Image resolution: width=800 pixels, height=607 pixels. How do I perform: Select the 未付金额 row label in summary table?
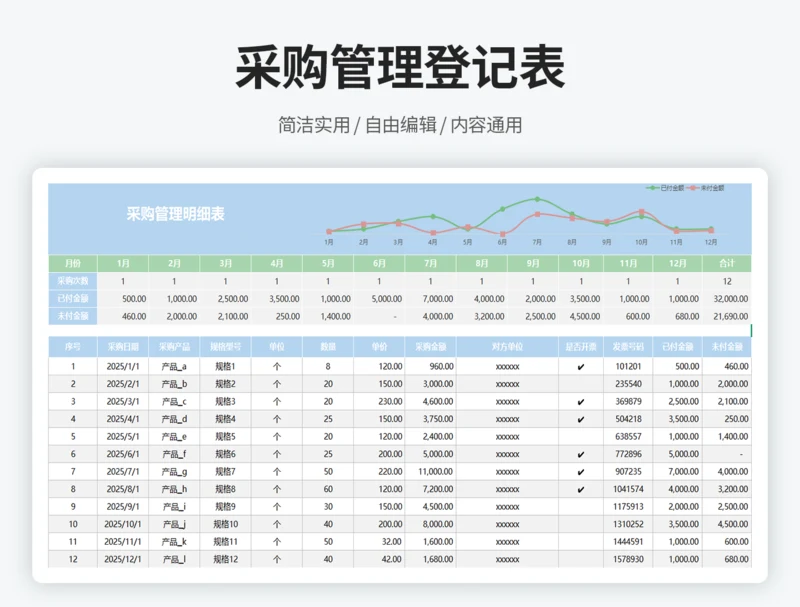(x=73, y=316)
